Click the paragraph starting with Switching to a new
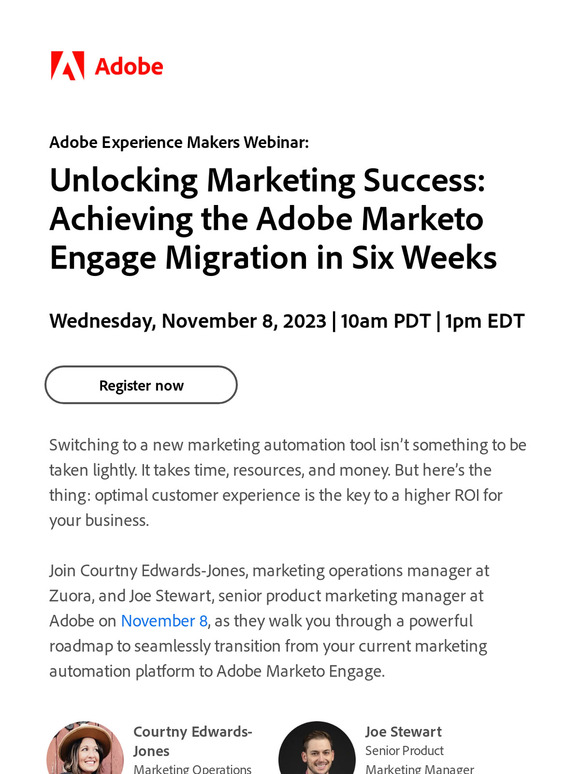The width and height of the screenshot is (580, 774). tap(288, 482)
